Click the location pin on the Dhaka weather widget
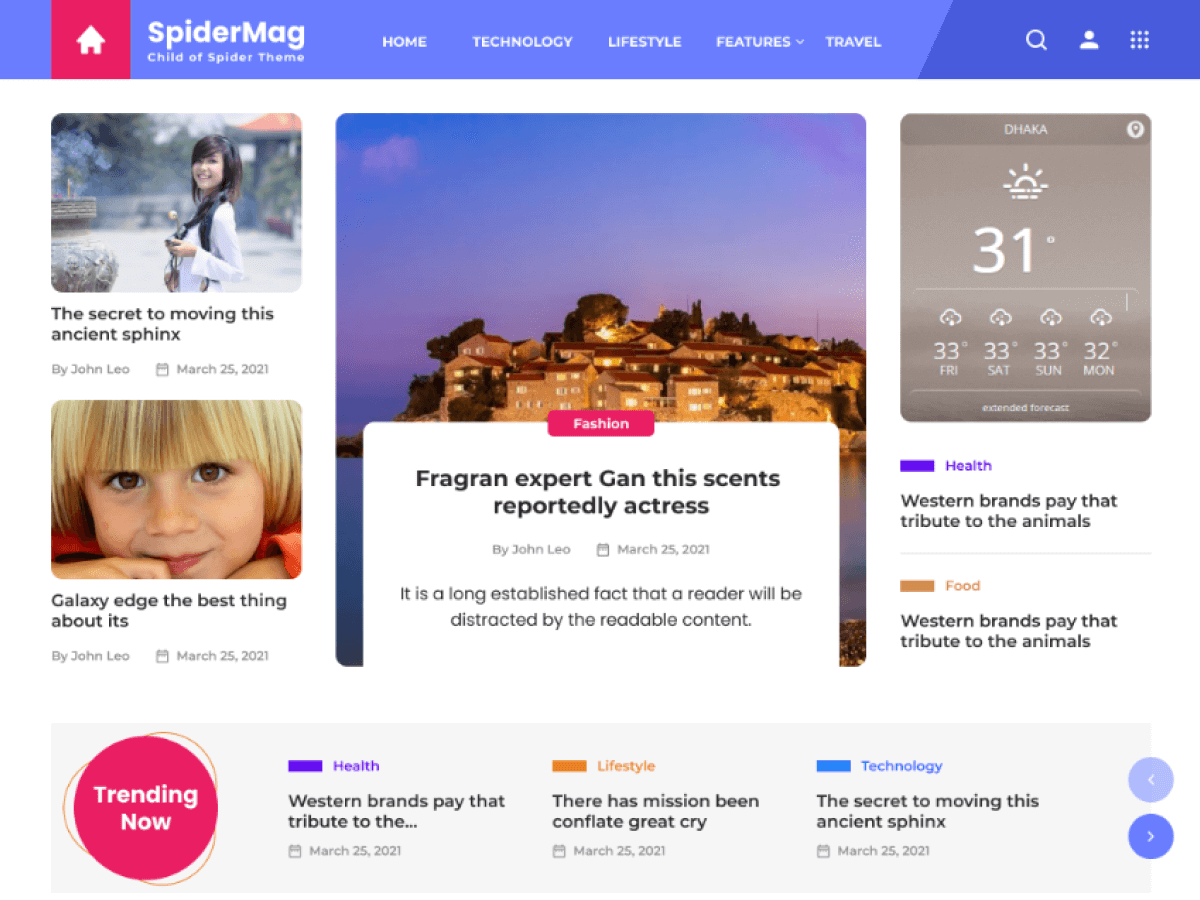The image size is (1200, 900). click(1135, 129)
